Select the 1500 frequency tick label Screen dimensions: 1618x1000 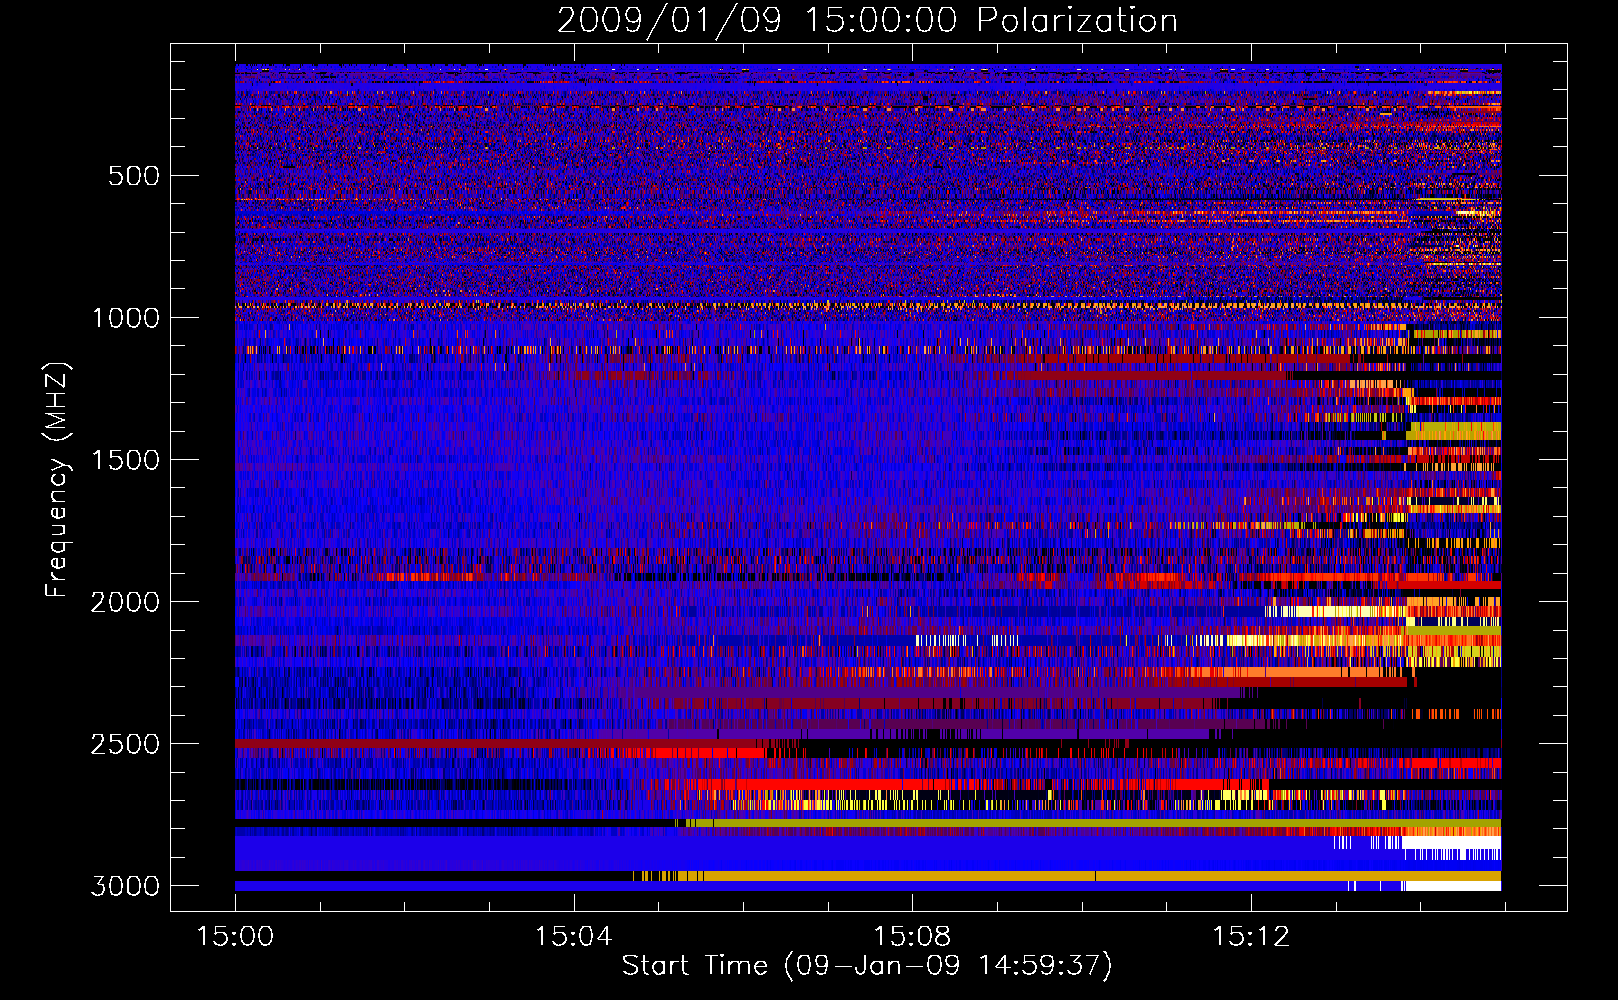click(x=125, y=460)
